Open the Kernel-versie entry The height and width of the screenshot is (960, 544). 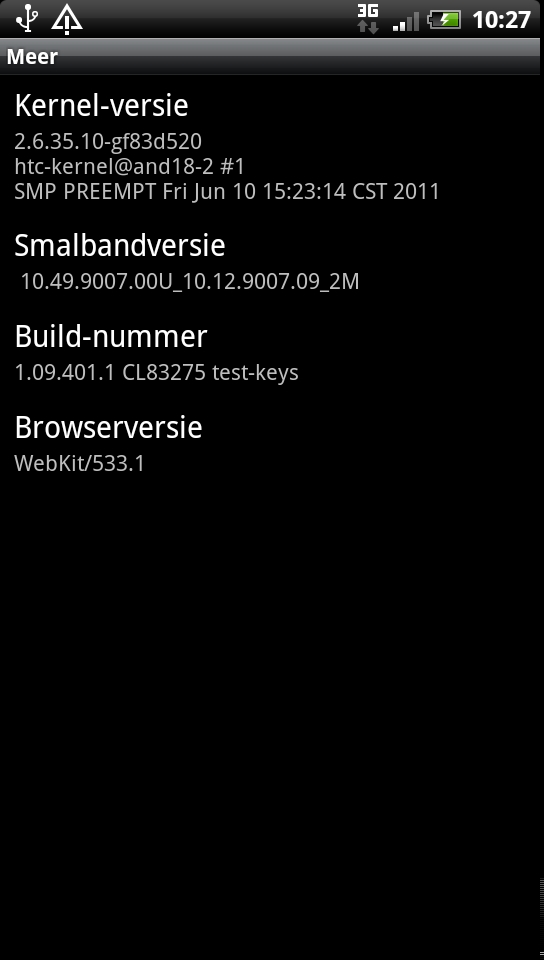pyautogui.click(x=272, y=146)
